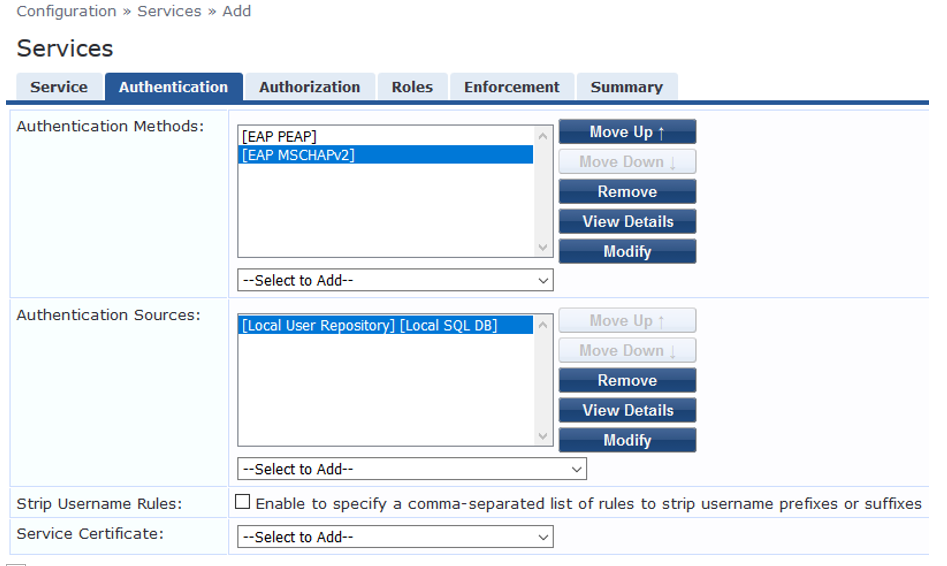Go to the Roles tab
This screenshot has height=566, width=947.
click(x=412, y=87)
